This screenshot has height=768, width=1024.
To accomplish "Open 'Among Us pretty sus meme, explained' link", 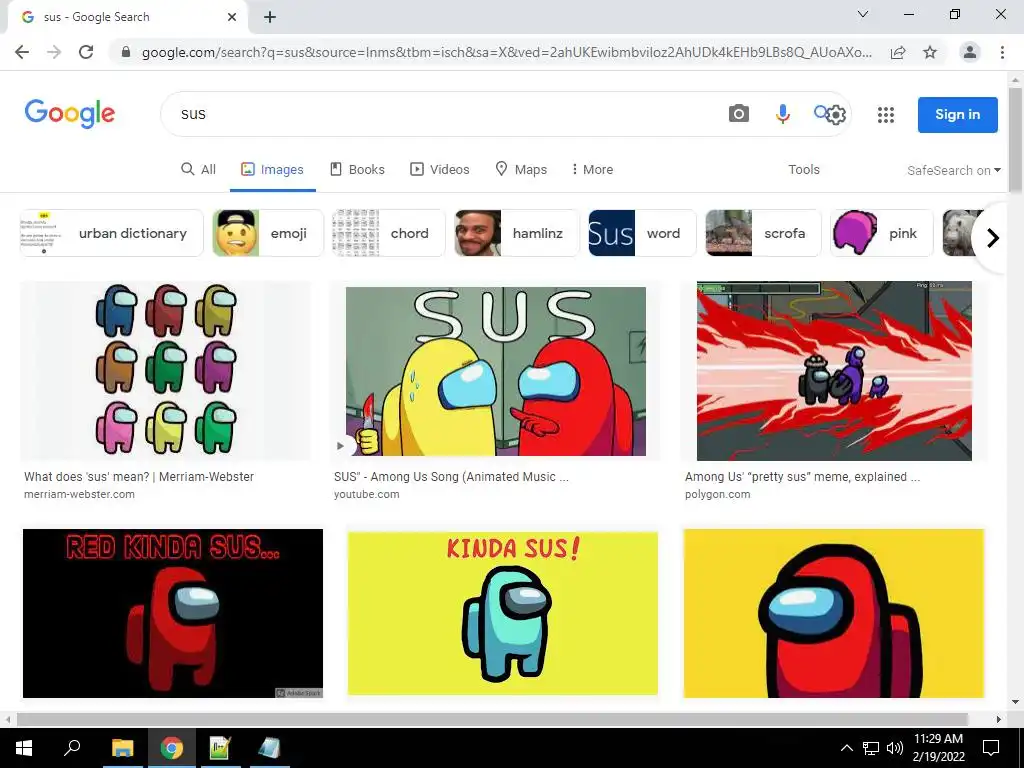I will coord(802,477).
